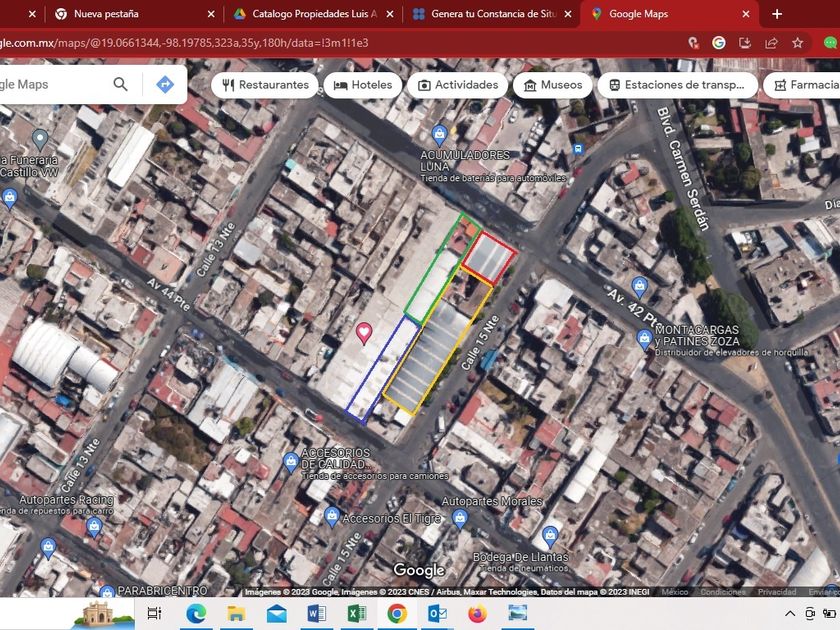Open Microsoft Edge from the taskbar

(x=195, y=613)
